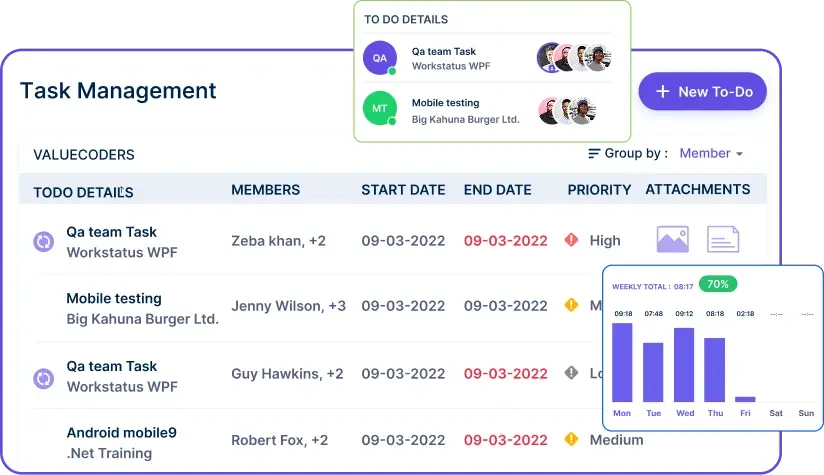
Task: Open the image attachment icon
Action: point(673,240)
